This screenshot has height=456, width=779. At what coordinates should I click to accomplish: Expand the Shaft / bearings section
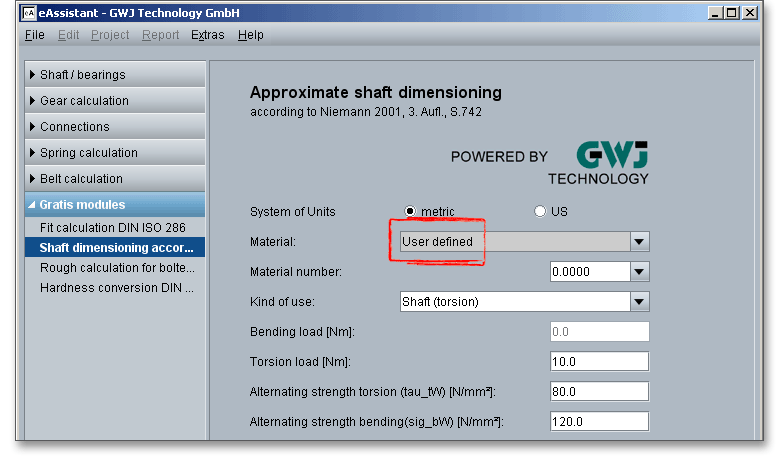(x=114, y=75)
